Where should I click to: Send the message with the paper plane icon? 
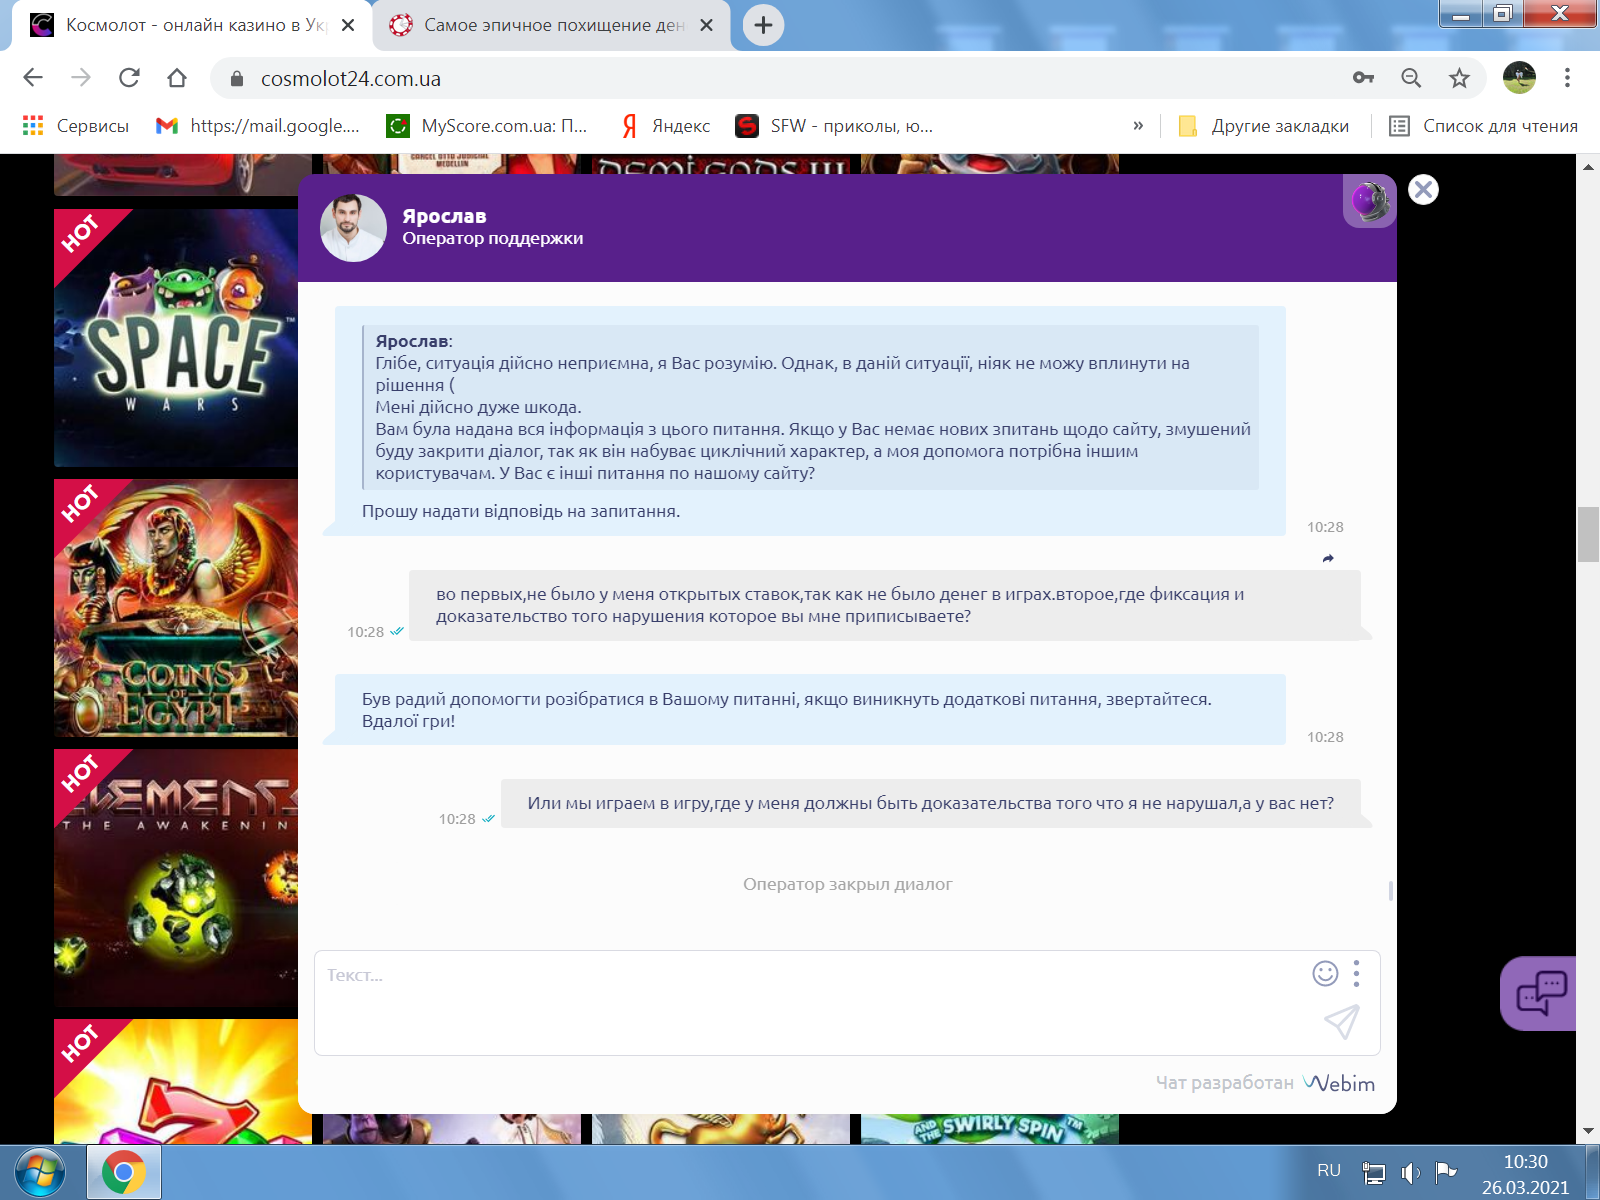tap(1342, 1021)
